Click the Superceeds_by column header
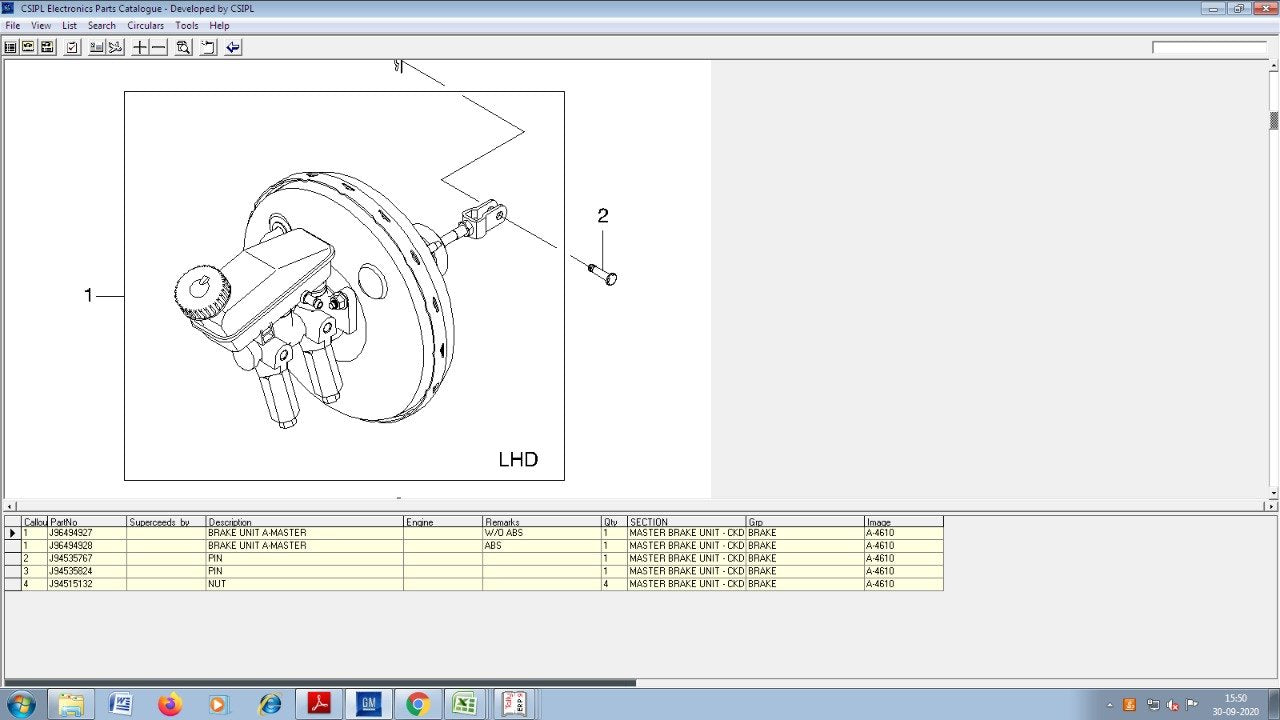This screenshot has width=1280, height=720. (166, 522)
